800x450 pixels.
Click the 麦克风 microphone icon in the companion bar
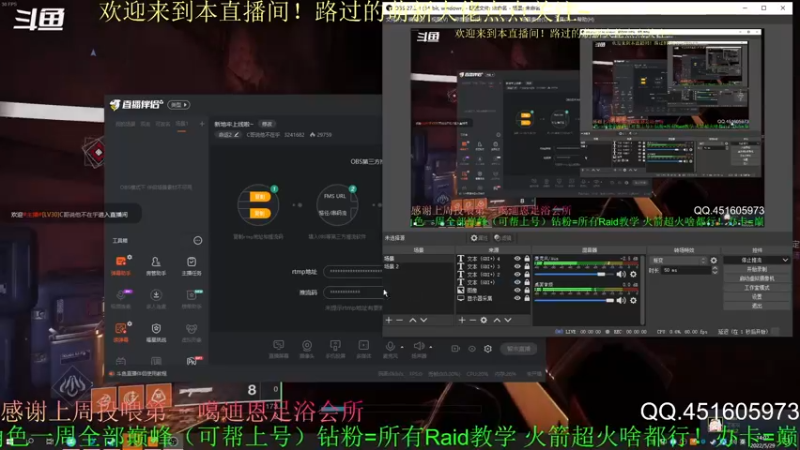pos(390,348)
